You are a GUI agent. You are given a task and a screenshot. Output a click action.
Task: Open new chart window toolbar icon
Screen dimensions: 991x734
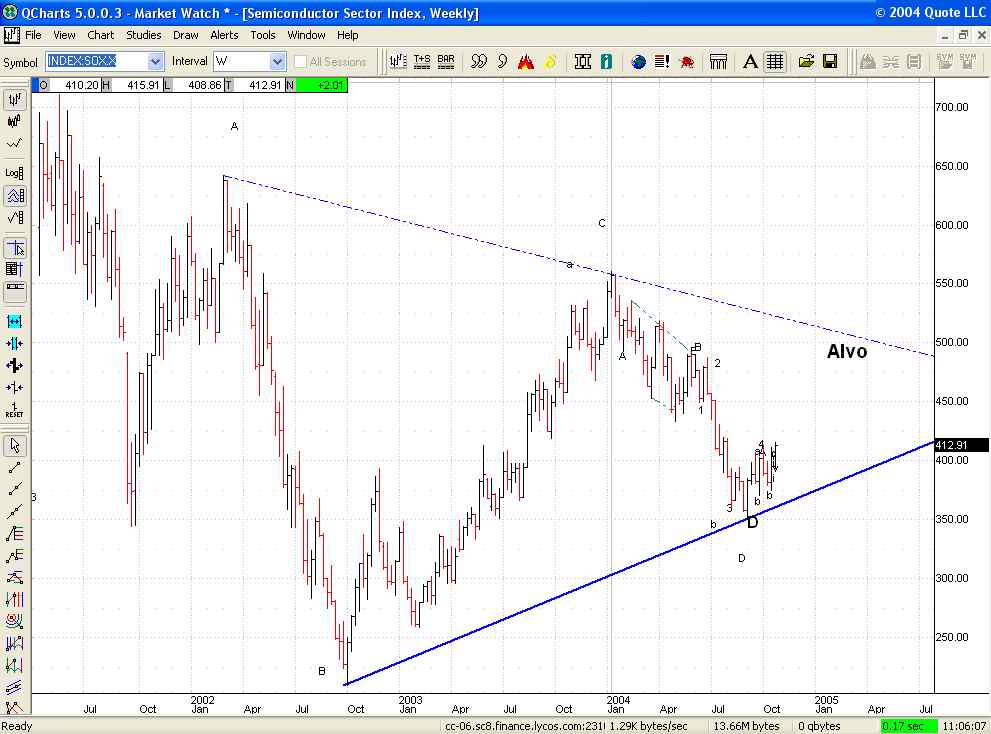click(398, 61)
